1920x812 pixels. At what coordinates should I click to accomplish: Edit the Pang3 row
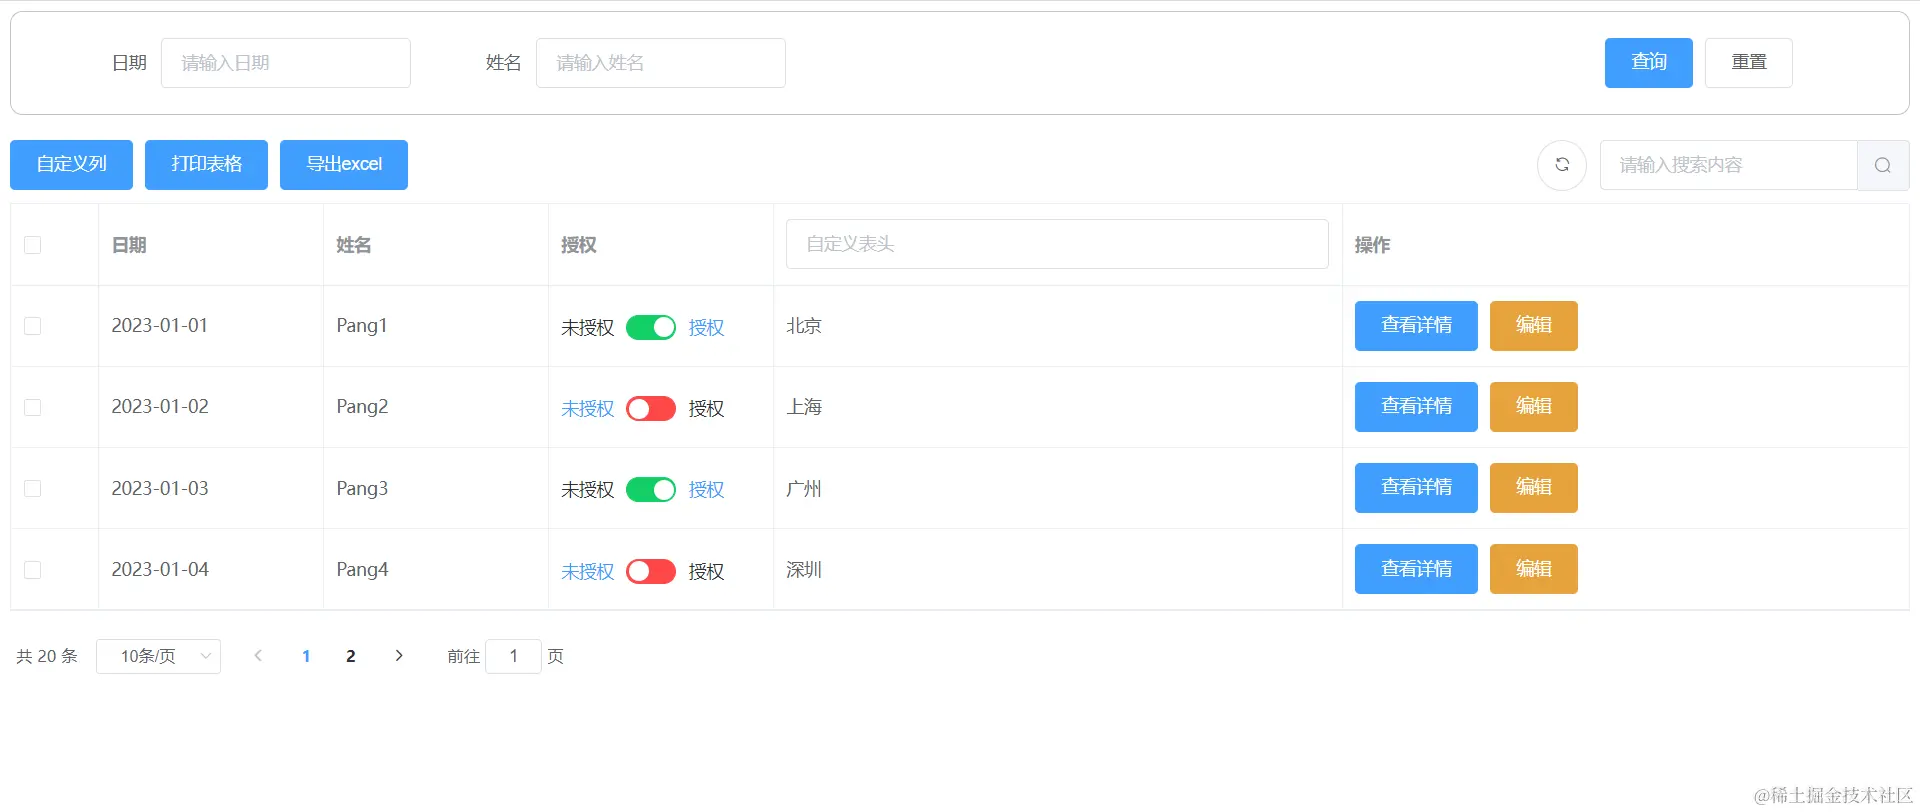click(1534, 488)
